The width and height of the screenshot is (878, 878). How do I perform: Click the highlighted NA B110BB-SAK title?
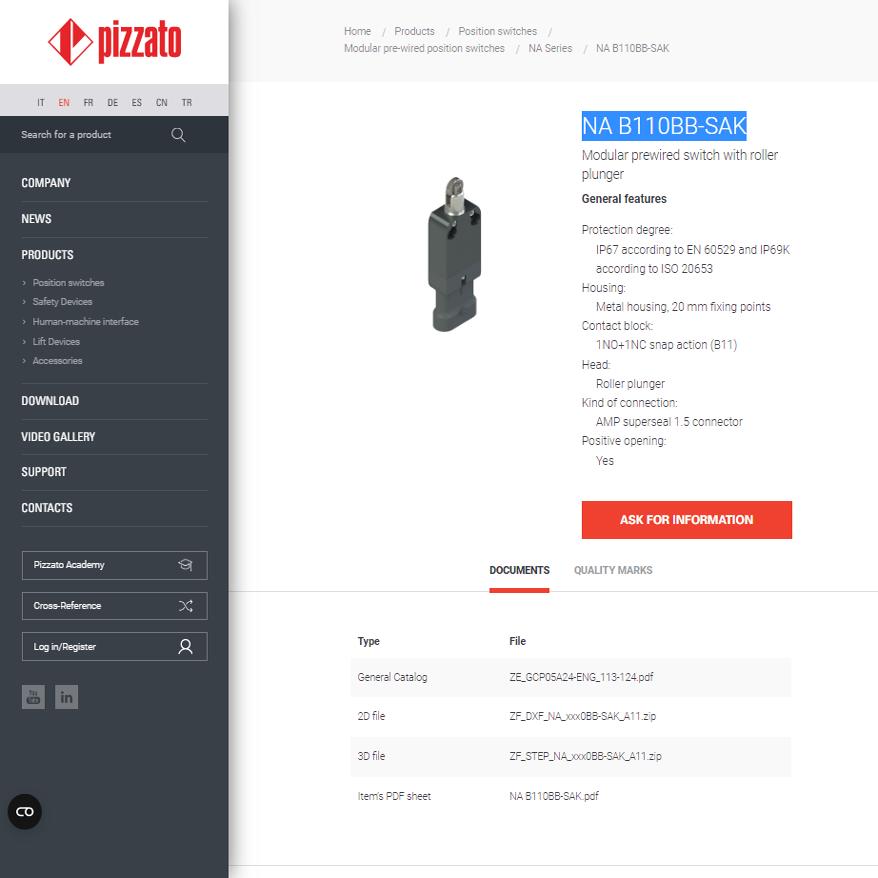pos(664,126)
